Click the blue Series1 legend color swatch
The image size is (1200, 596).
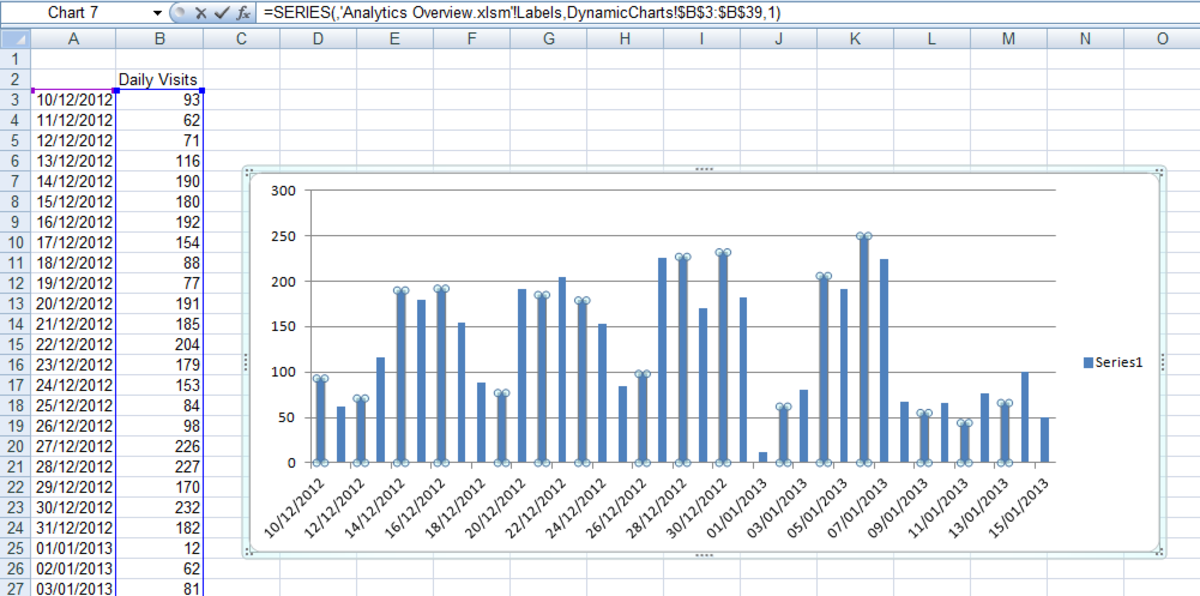coord(1088,363)
